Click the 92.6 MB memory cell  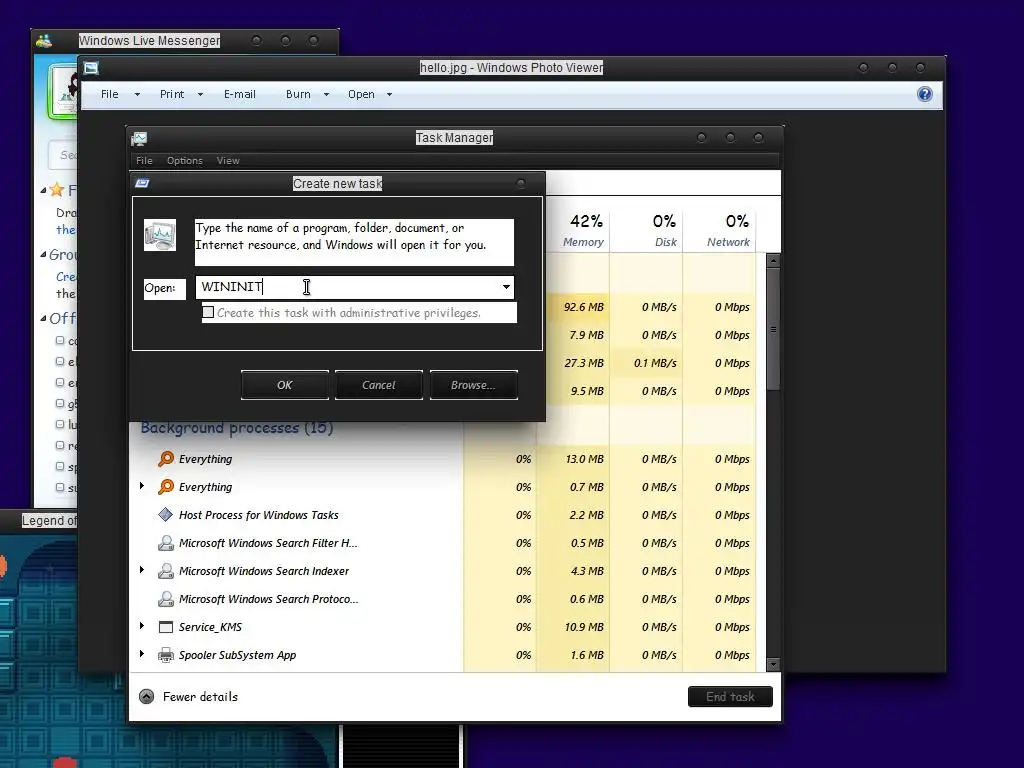[x=573, y=307]
